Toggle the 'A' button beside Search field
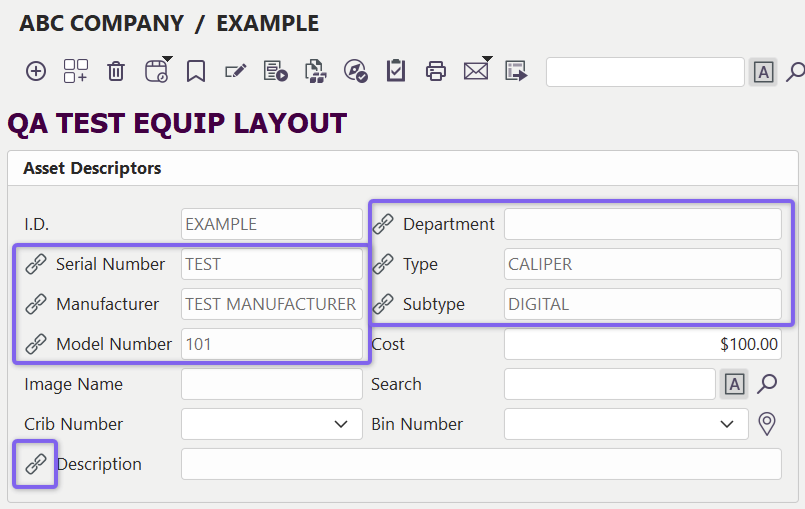Image resolution: width=805 pixels, height=509 pixels. [734, 384]
